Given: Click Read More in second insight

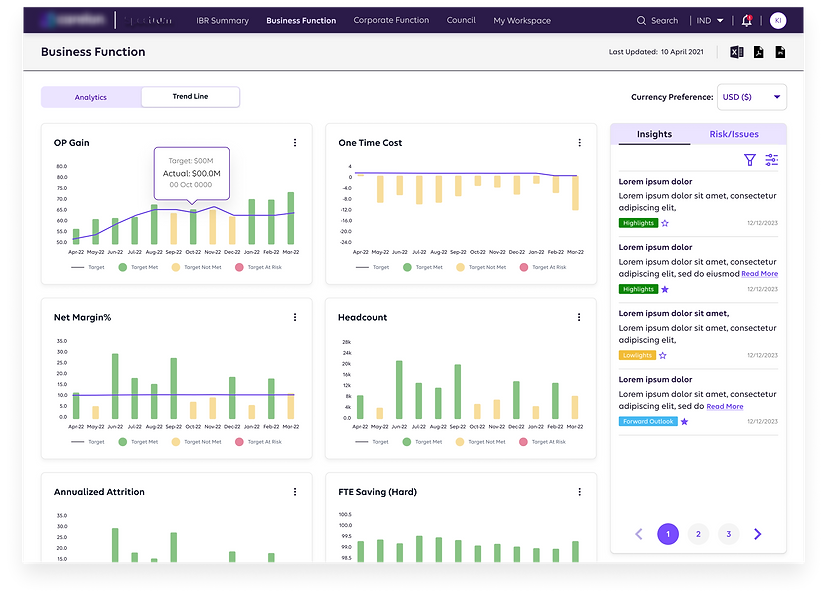Looking at the screenshot, I should [759, 274].
